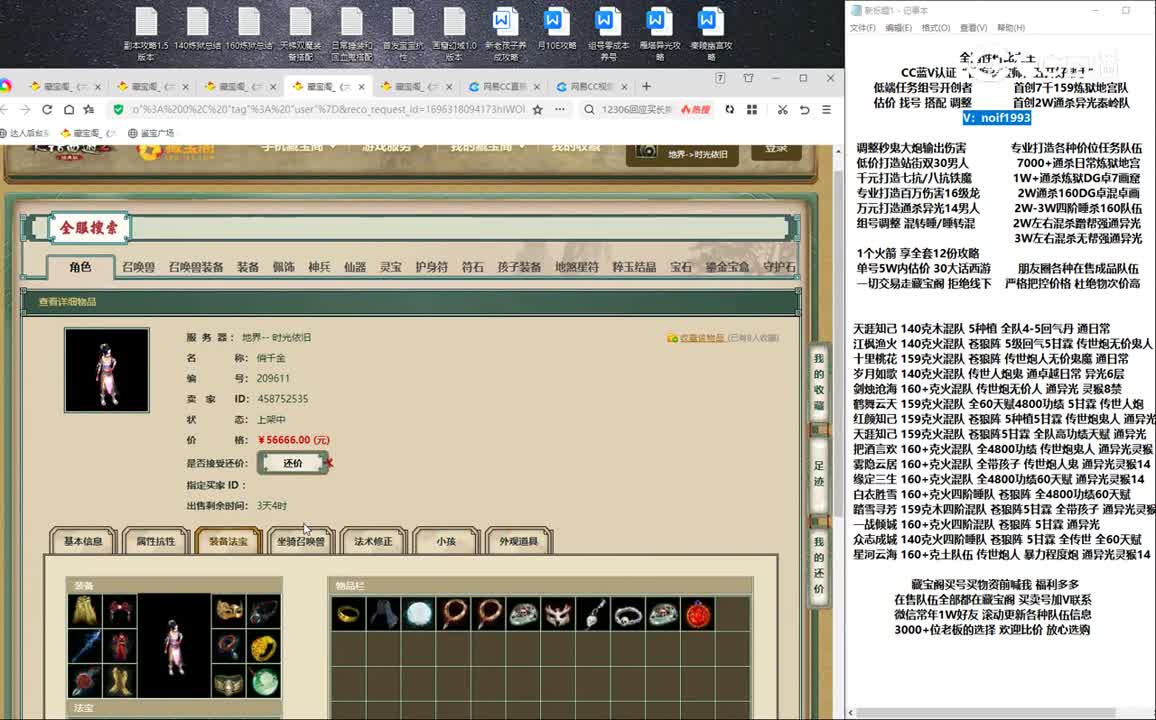
Task: Open the 足迹 side panel button
Action: 818,474
